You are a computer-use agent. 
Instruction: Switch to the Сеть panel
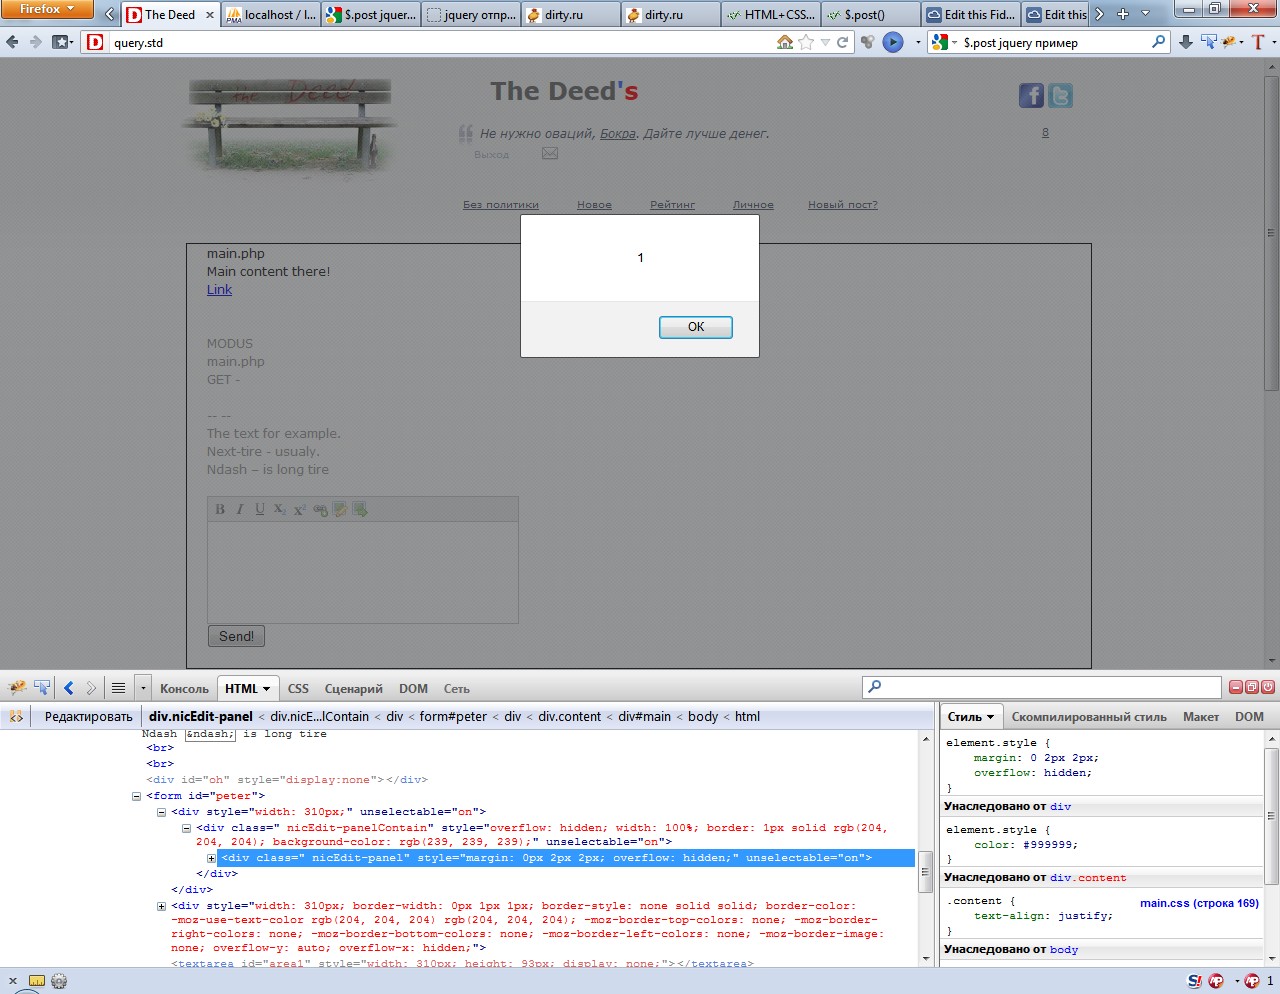[x=456, y=688]
